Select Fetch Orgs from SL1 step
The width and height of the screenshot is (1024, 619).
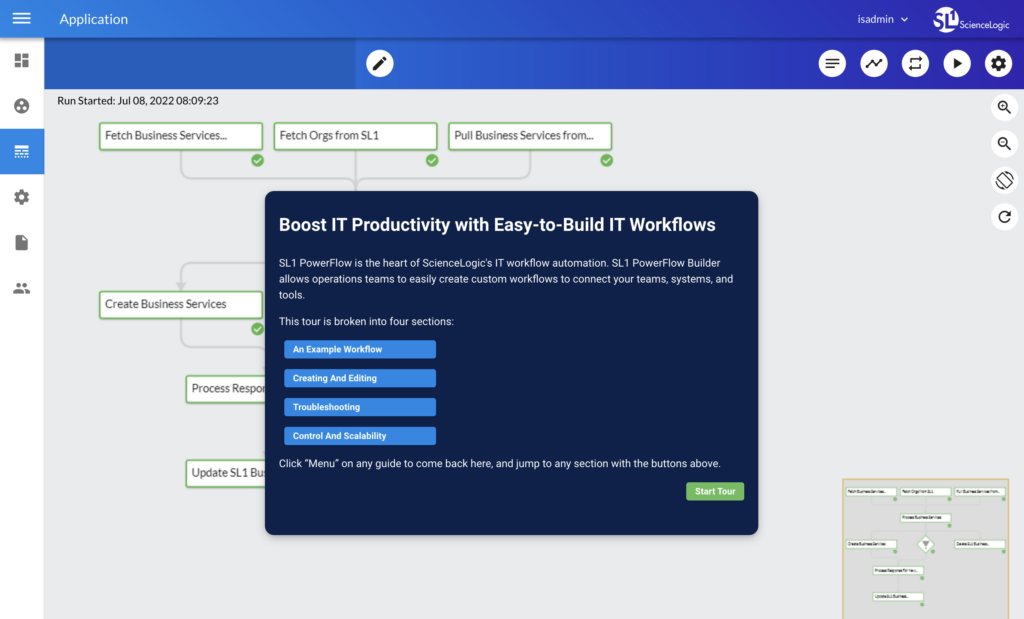click(x=355, y=136)
